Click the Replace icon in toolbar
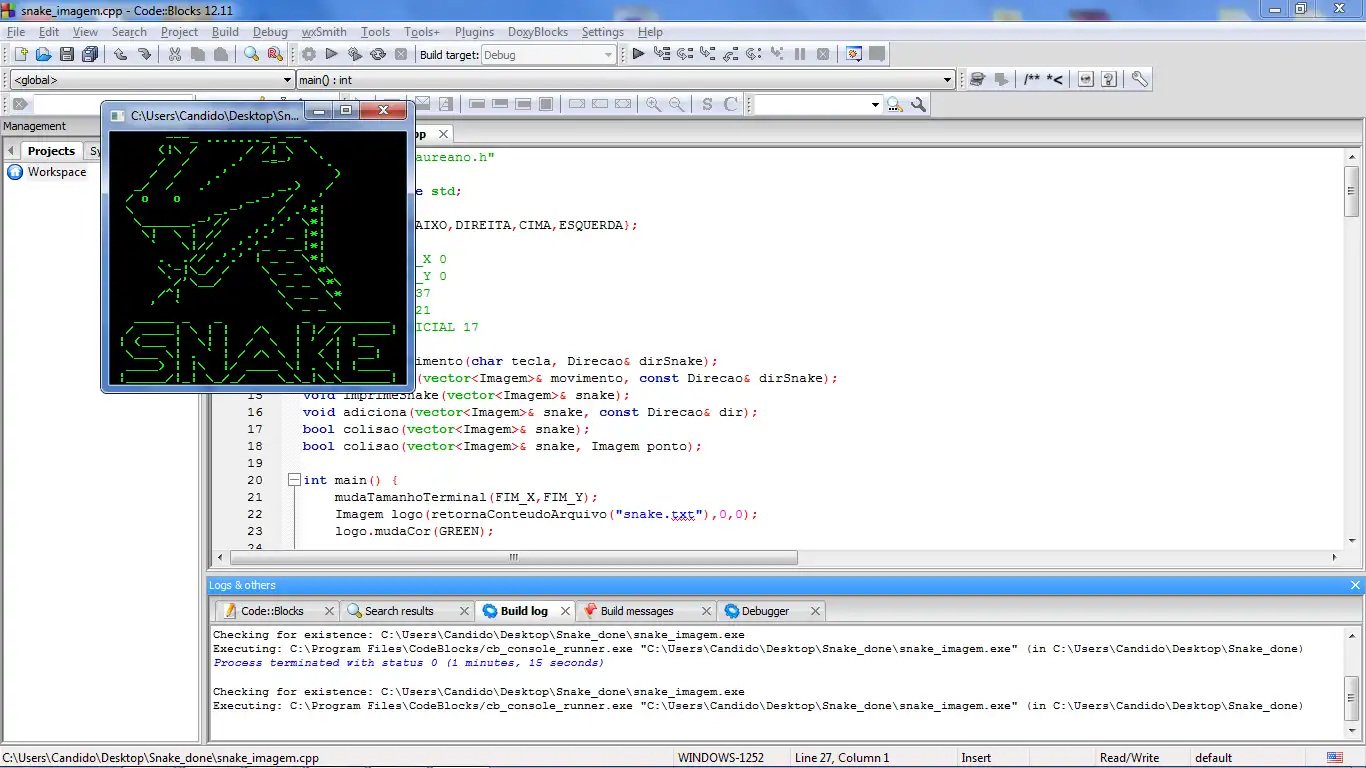The height and width of the screenshot is (768, 1366). [x=274, y=54]
